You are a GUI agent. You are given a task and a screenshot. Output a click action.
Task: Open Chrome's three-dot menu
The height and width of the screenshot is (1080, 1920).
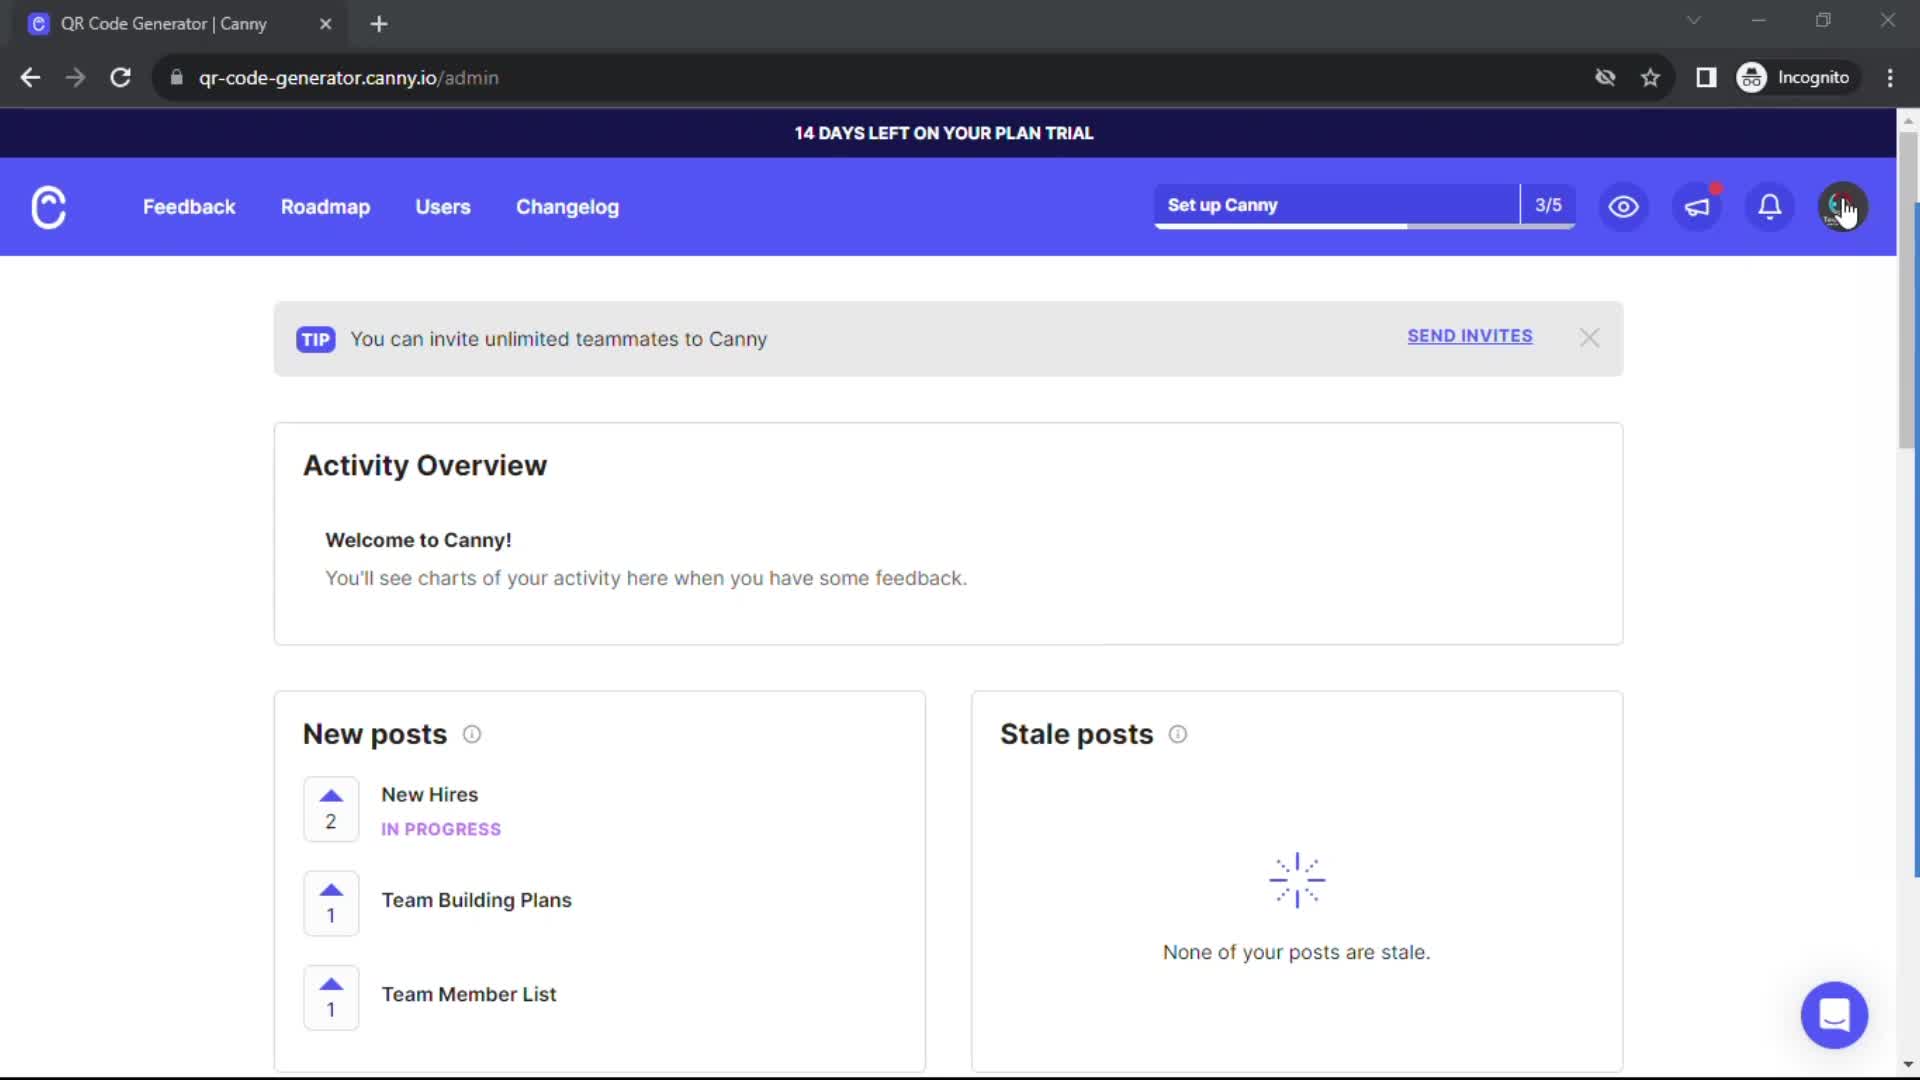click(x=1891, y=77)
